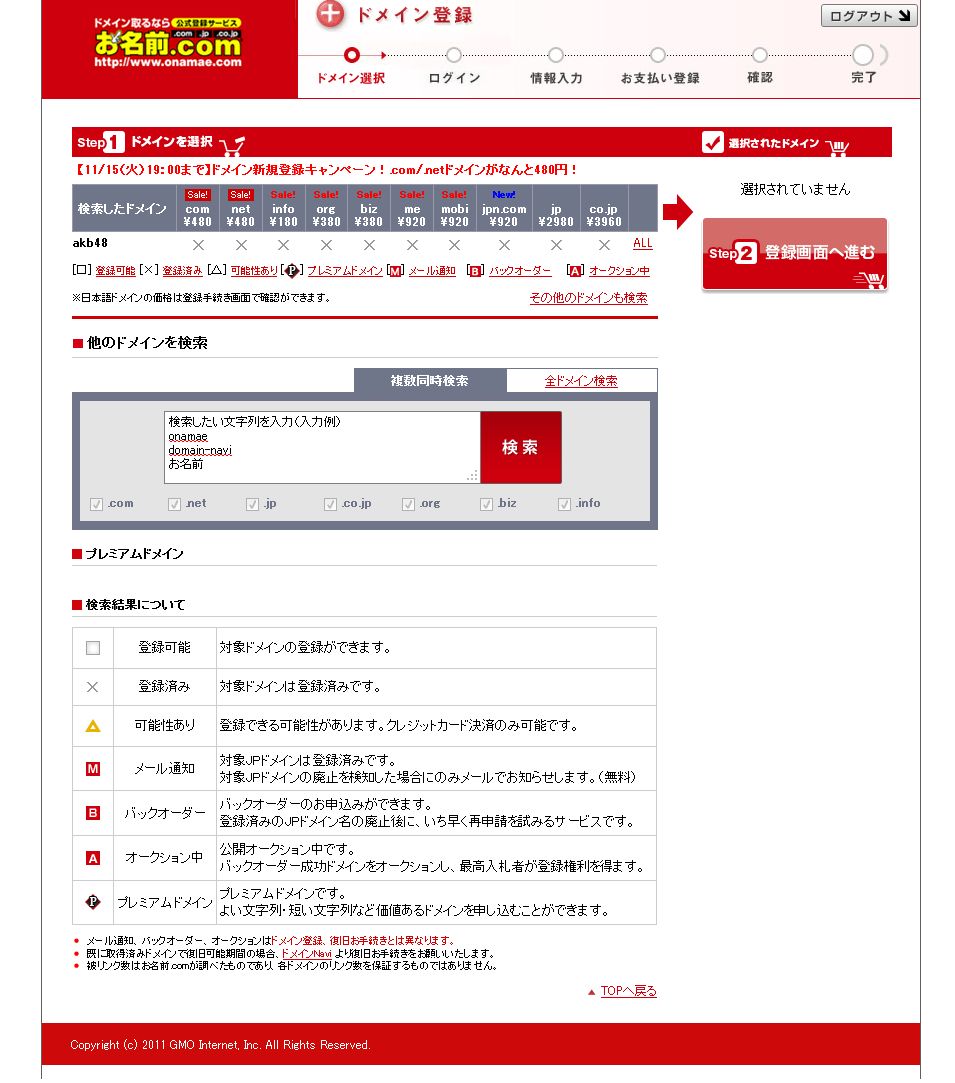Click the お名前.com logo
The height and width of the screenshot is (1083, 955).
coord(168,43)
